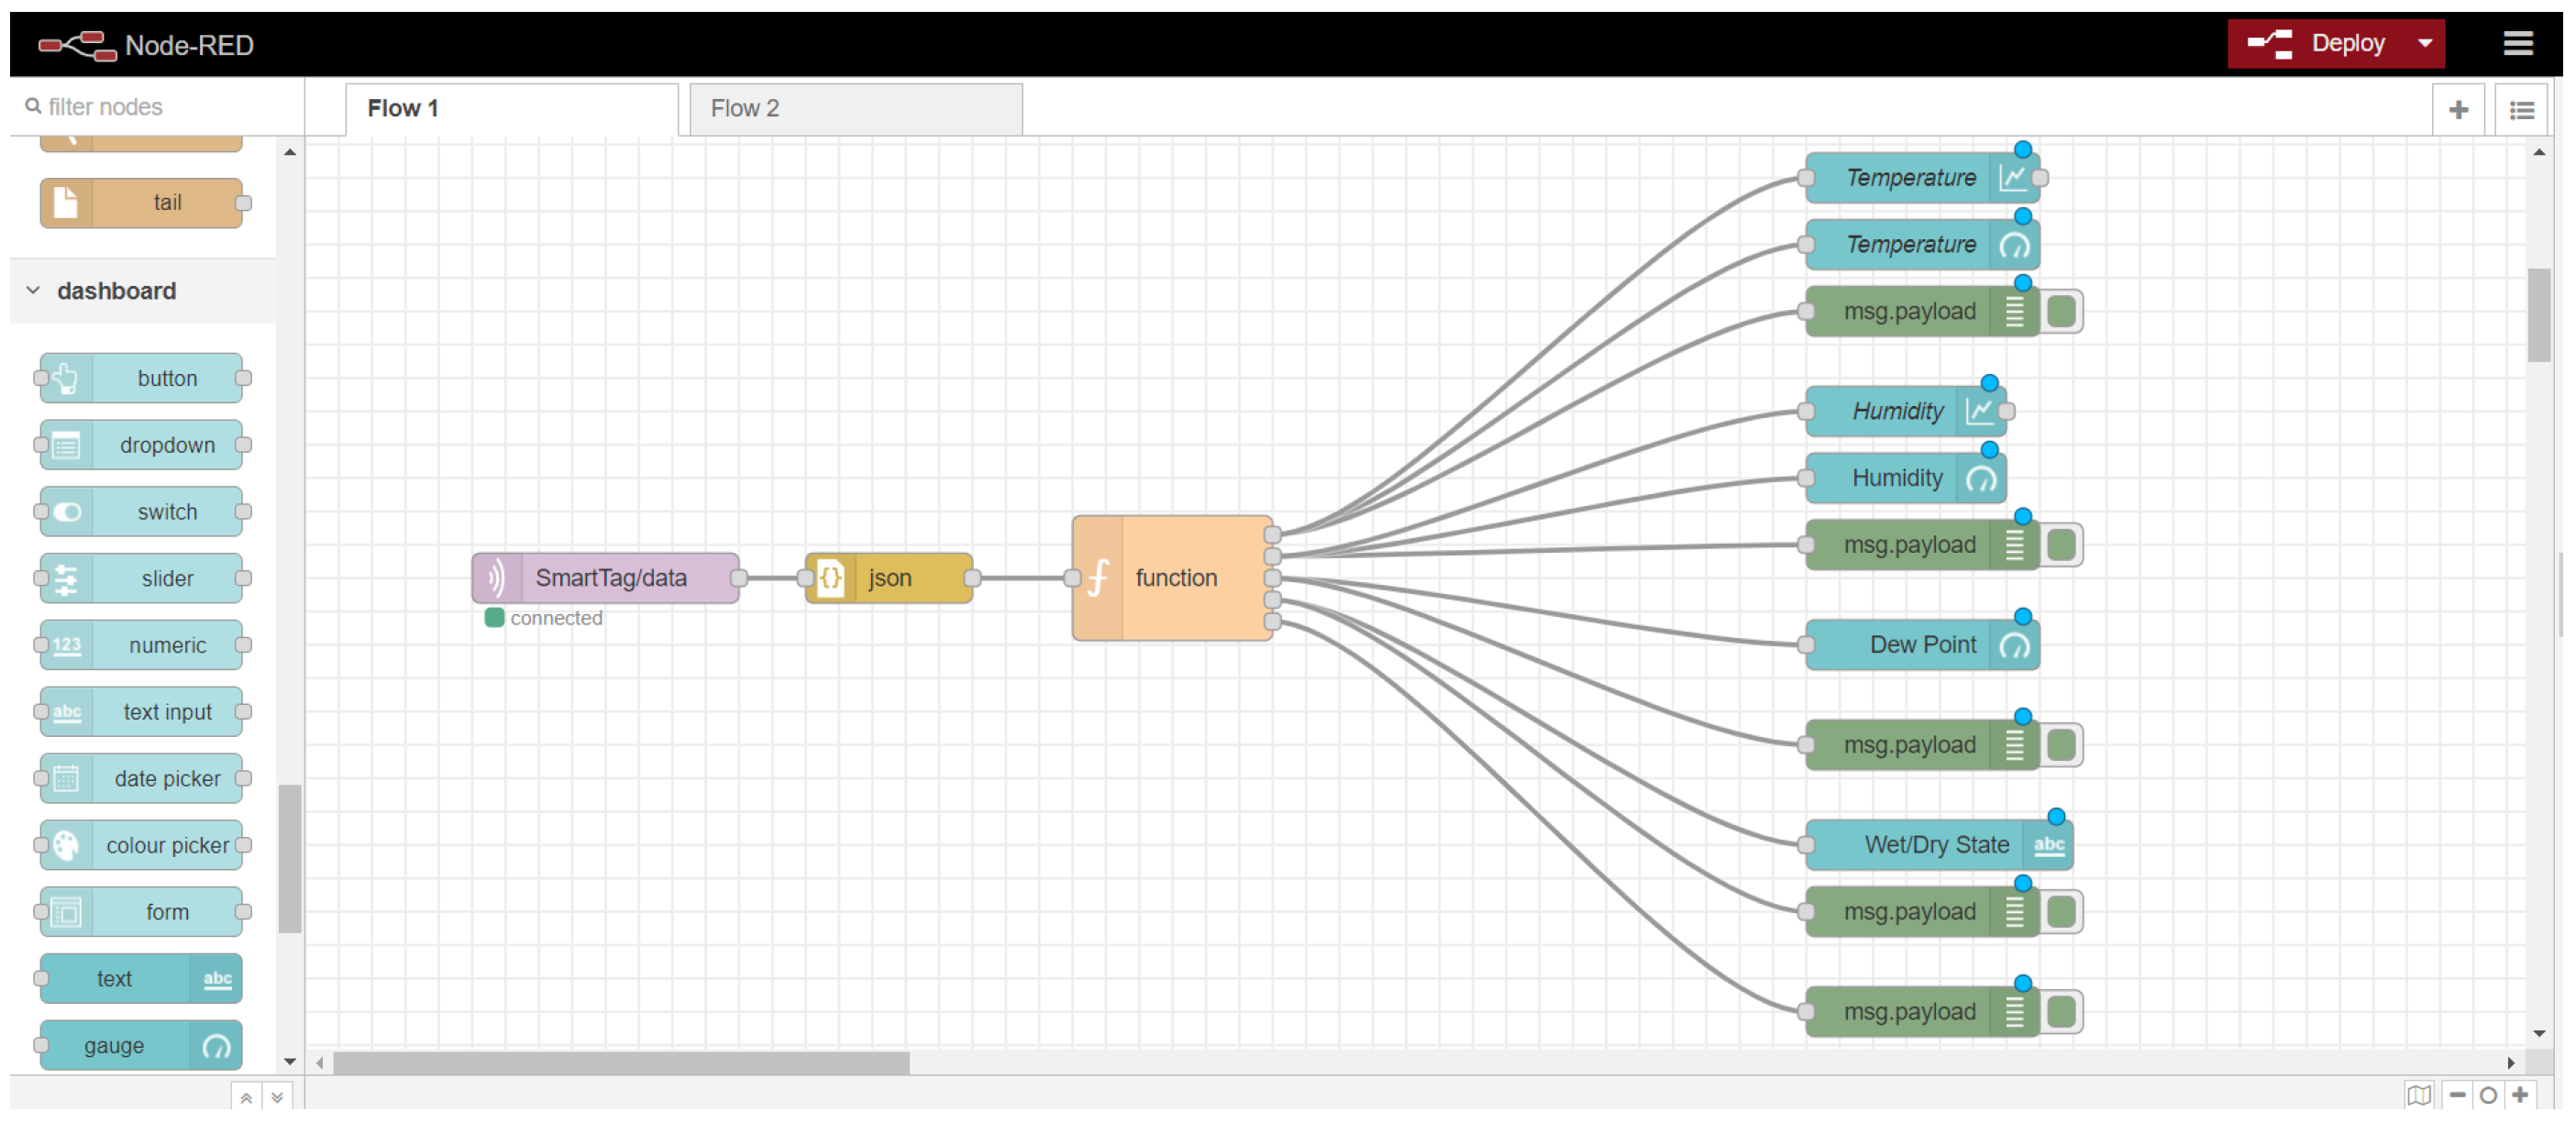Toggle debug node button below Wet/Dry State

[2061, 912]
